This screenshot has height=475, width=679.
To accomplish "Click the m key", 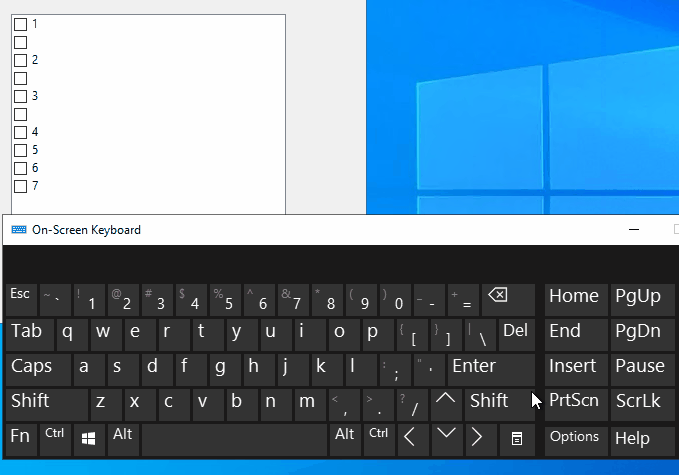I will point(310,404).
